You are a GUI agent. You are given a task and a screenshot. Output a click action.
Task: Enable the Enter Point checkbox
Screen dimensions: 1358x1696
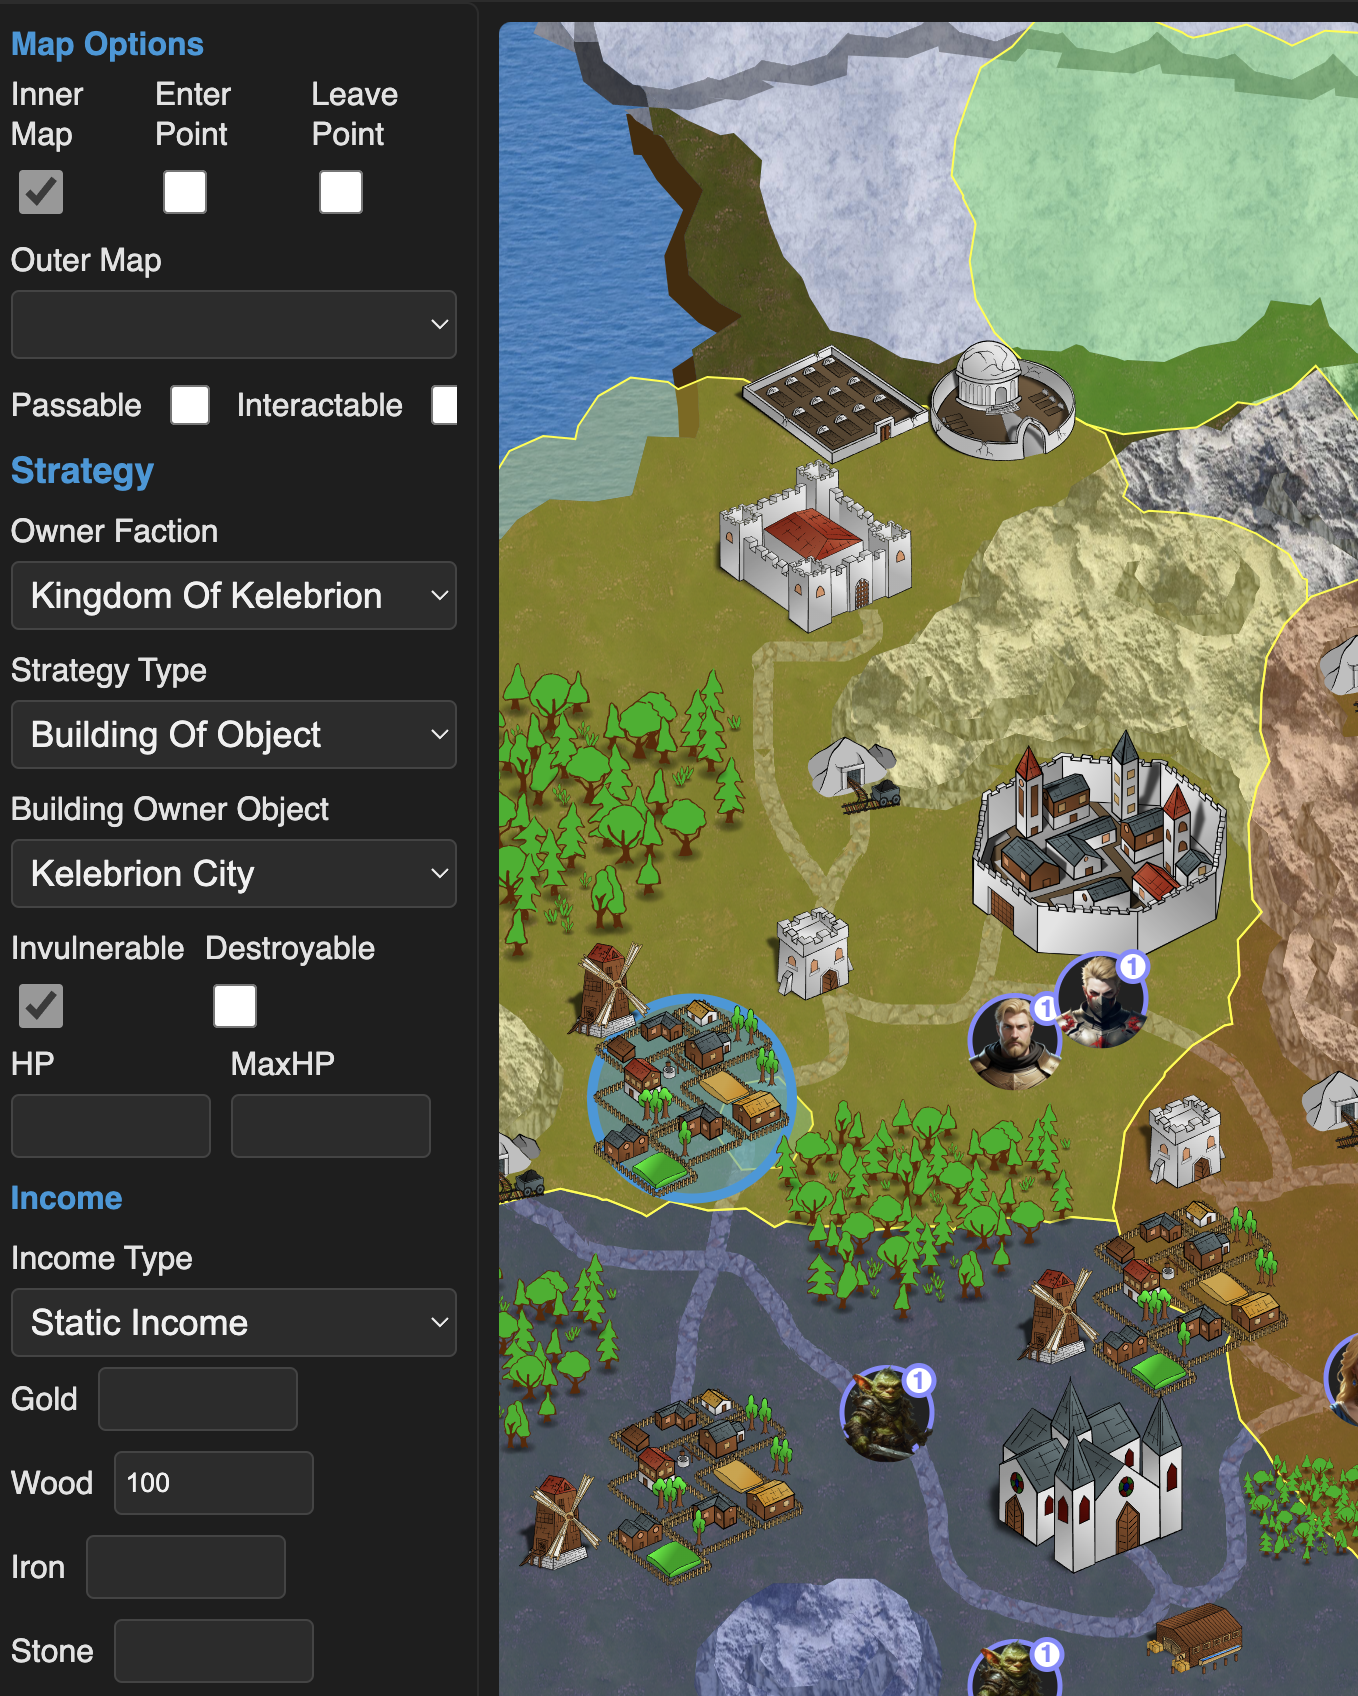[185, 192]
